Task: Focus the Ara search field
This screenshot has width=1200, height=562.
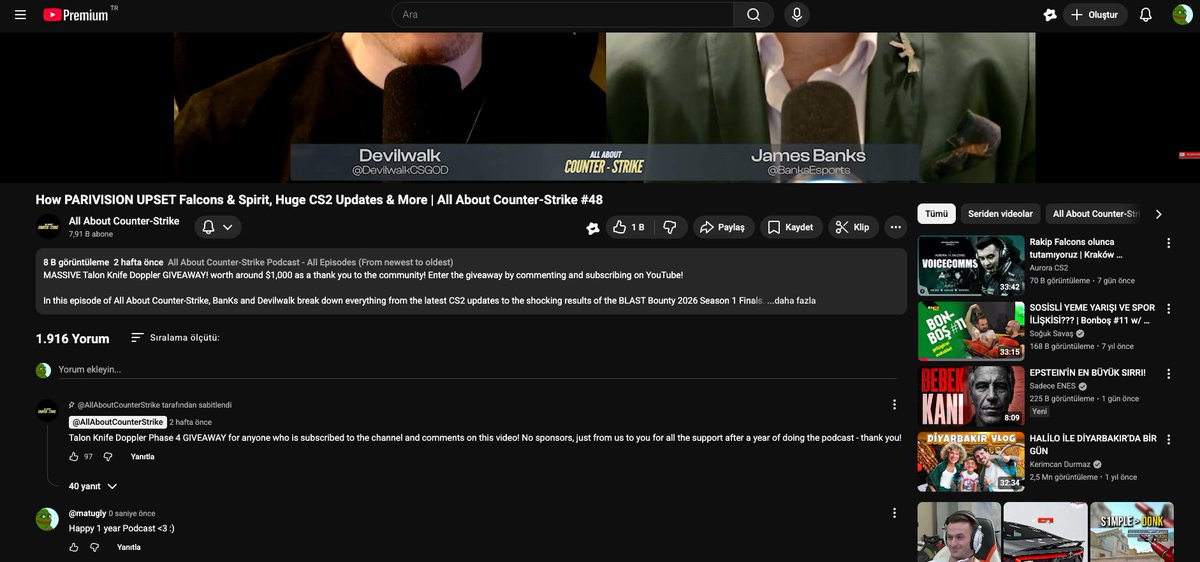Action: point(562,15)
